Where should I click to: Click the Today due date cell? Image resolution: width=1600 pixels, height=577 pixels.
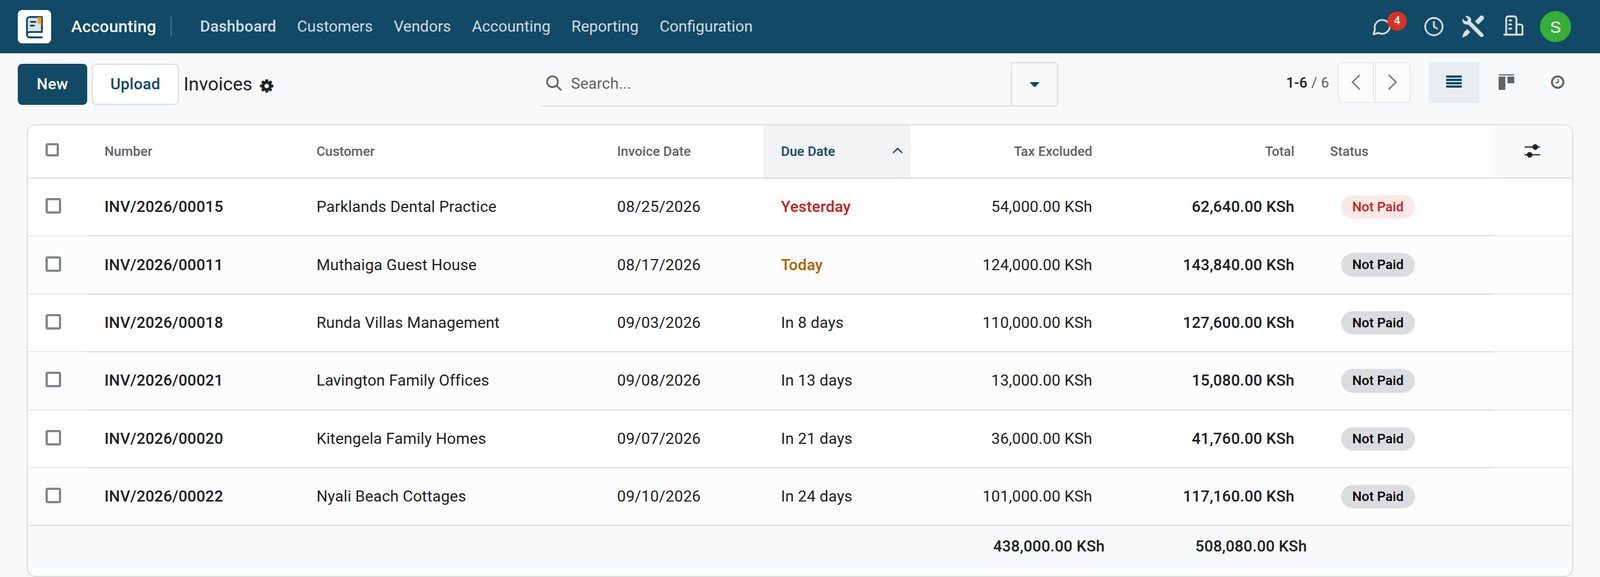(x=801, y=264)
